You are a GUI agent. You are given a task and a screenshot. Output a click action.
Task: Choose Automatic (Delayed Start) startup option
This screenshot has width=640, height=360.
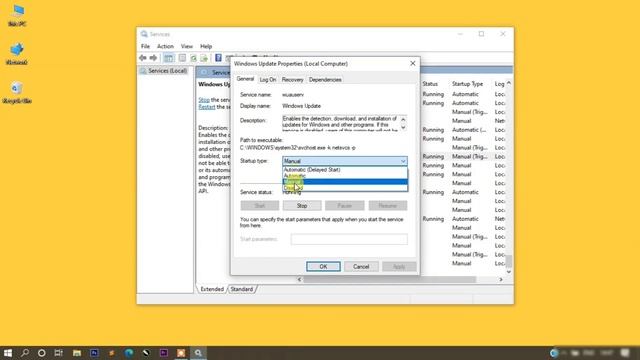coord(345,169)
